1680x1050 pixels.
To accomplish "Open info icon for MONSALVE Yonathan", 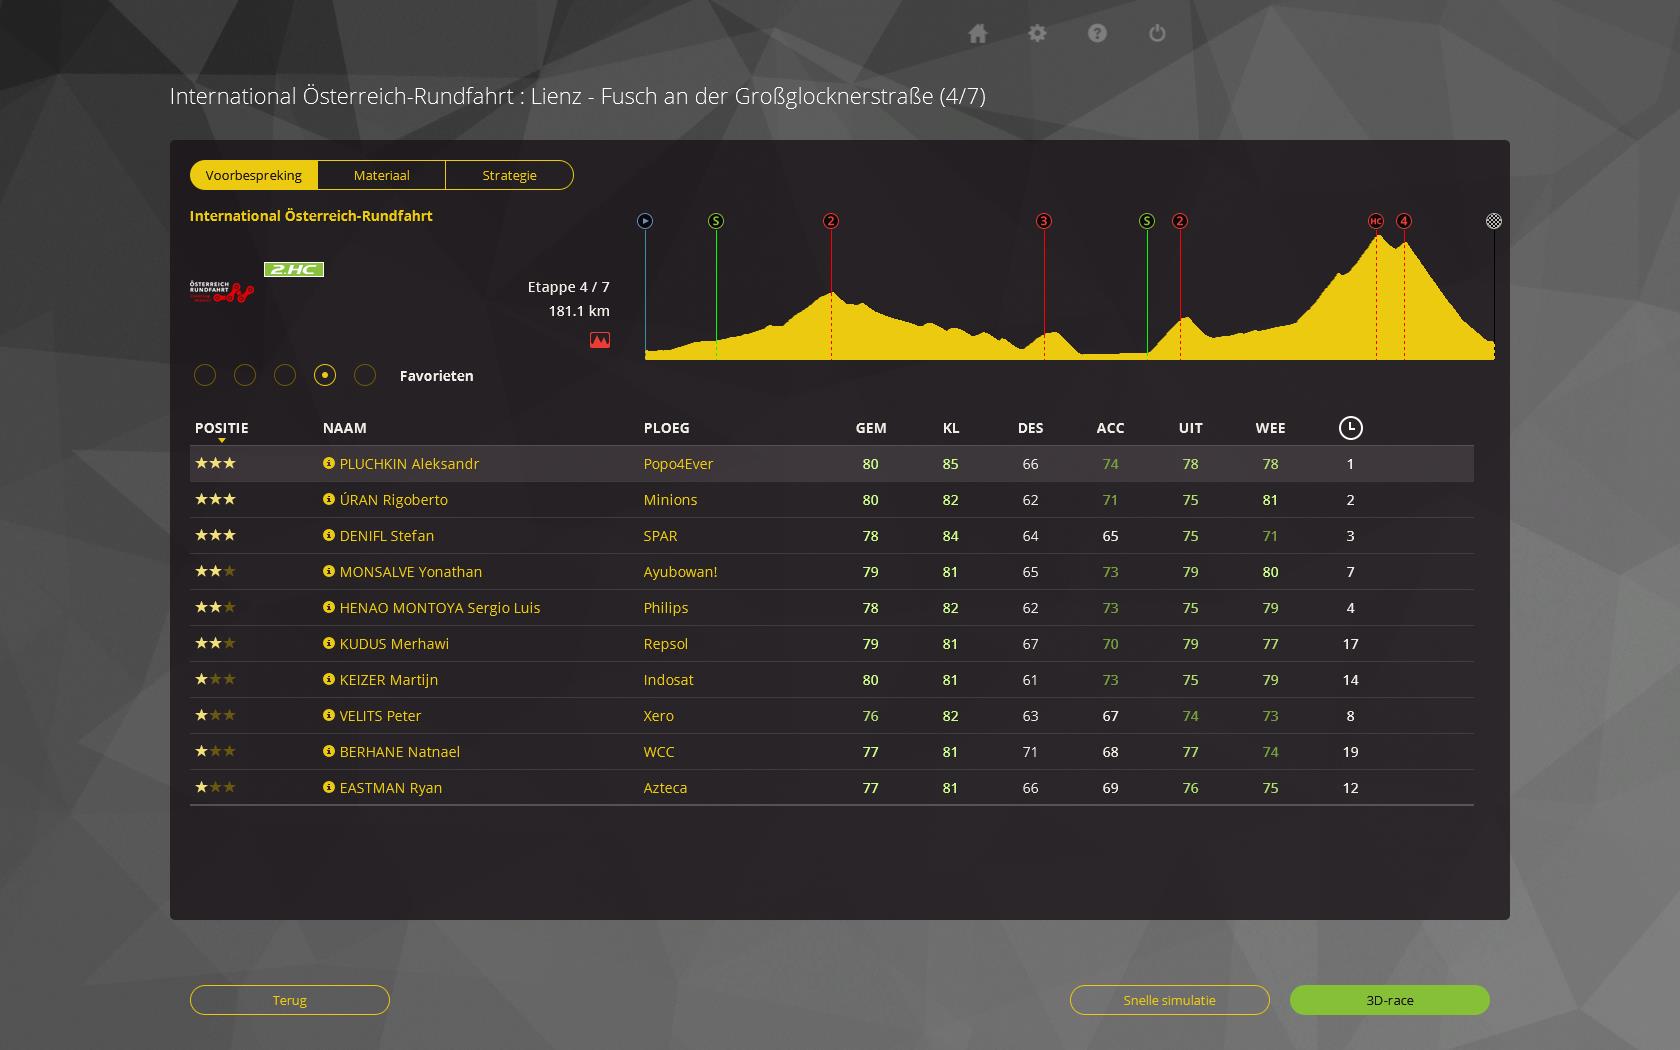I will pos(328,571).
